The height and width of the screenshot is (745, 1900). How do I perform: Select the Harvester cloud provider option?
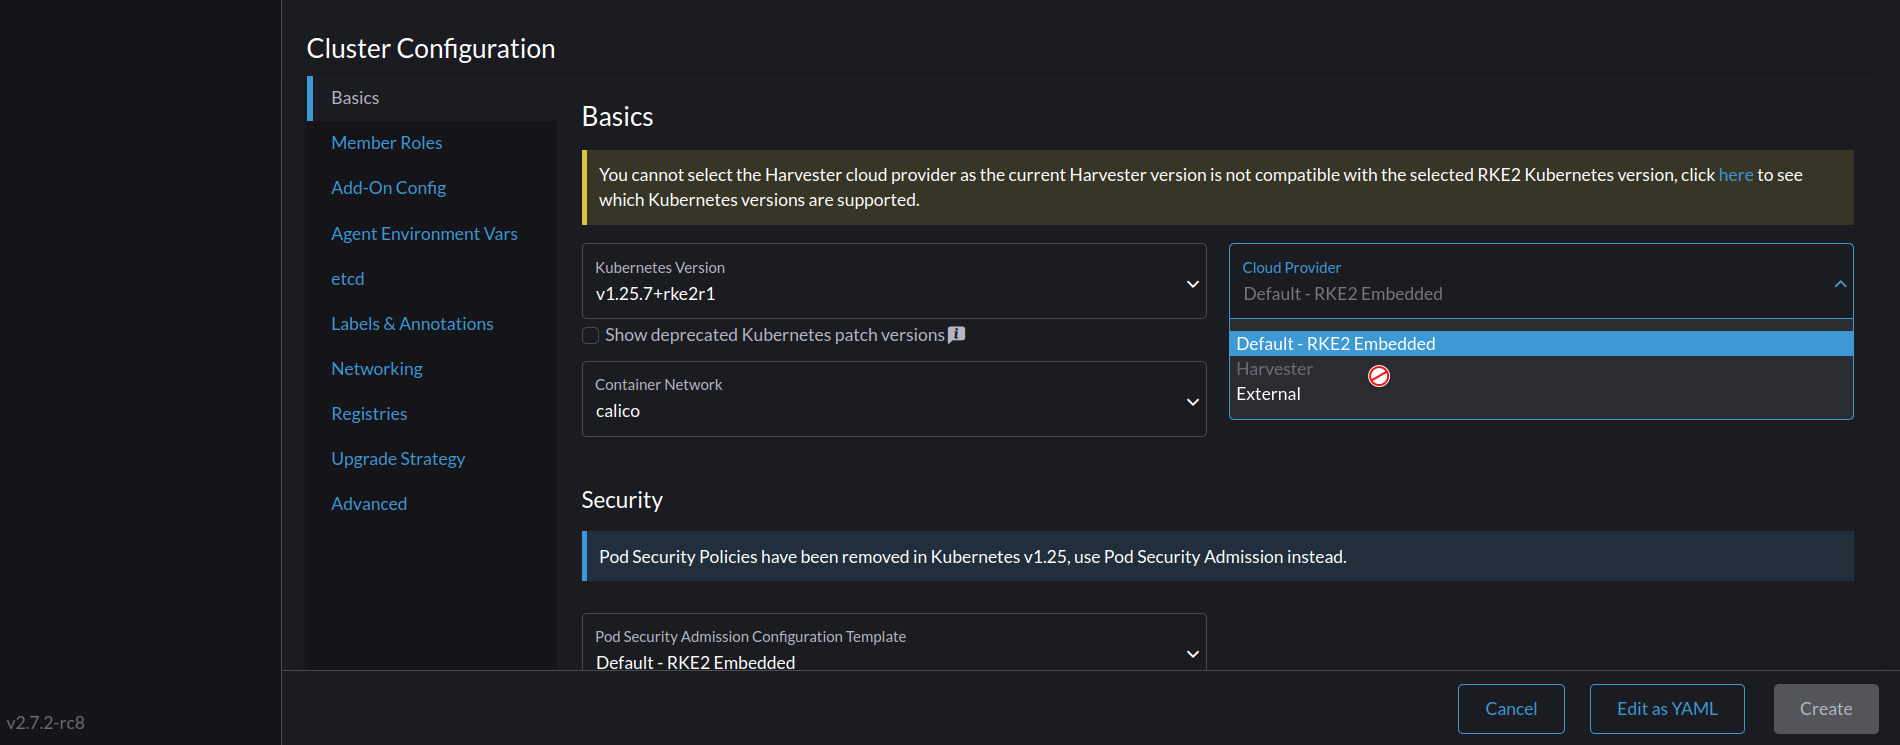click(1274, 369)
